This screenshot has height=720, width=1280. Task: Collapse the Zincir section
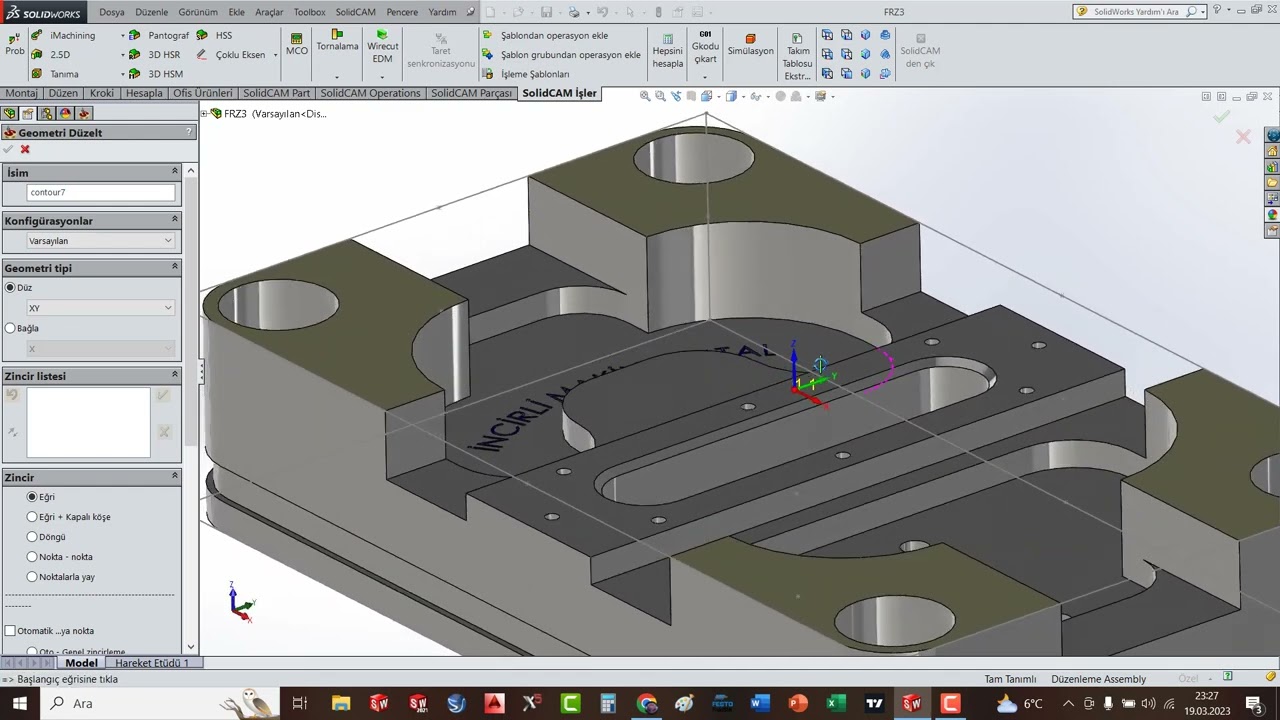(x=175, y=477)
